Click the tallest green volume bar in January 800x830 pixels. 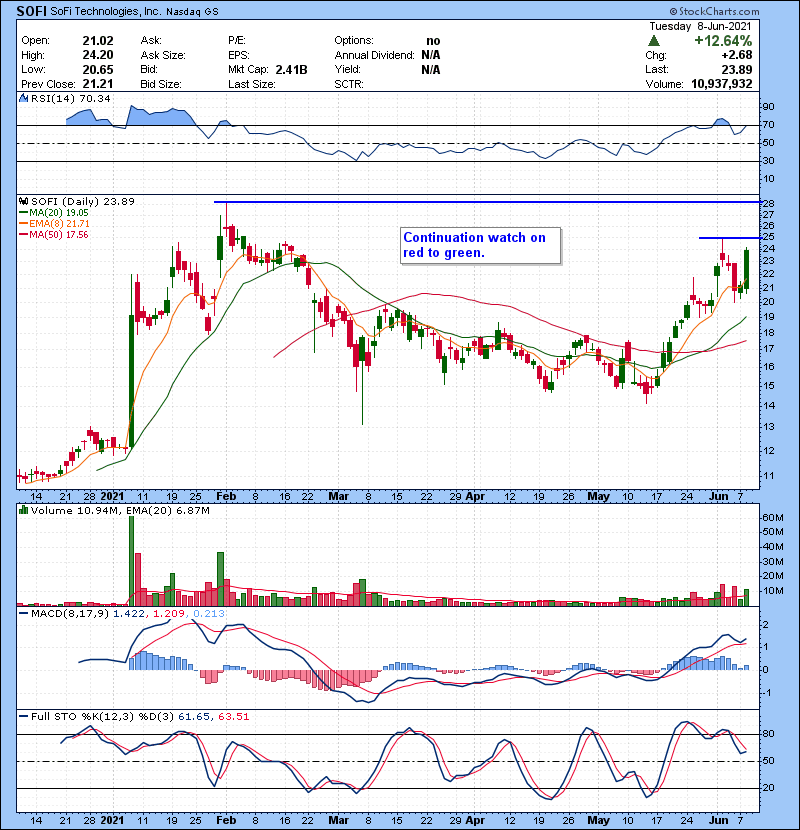pyautogui.click(x=132, y=560)
